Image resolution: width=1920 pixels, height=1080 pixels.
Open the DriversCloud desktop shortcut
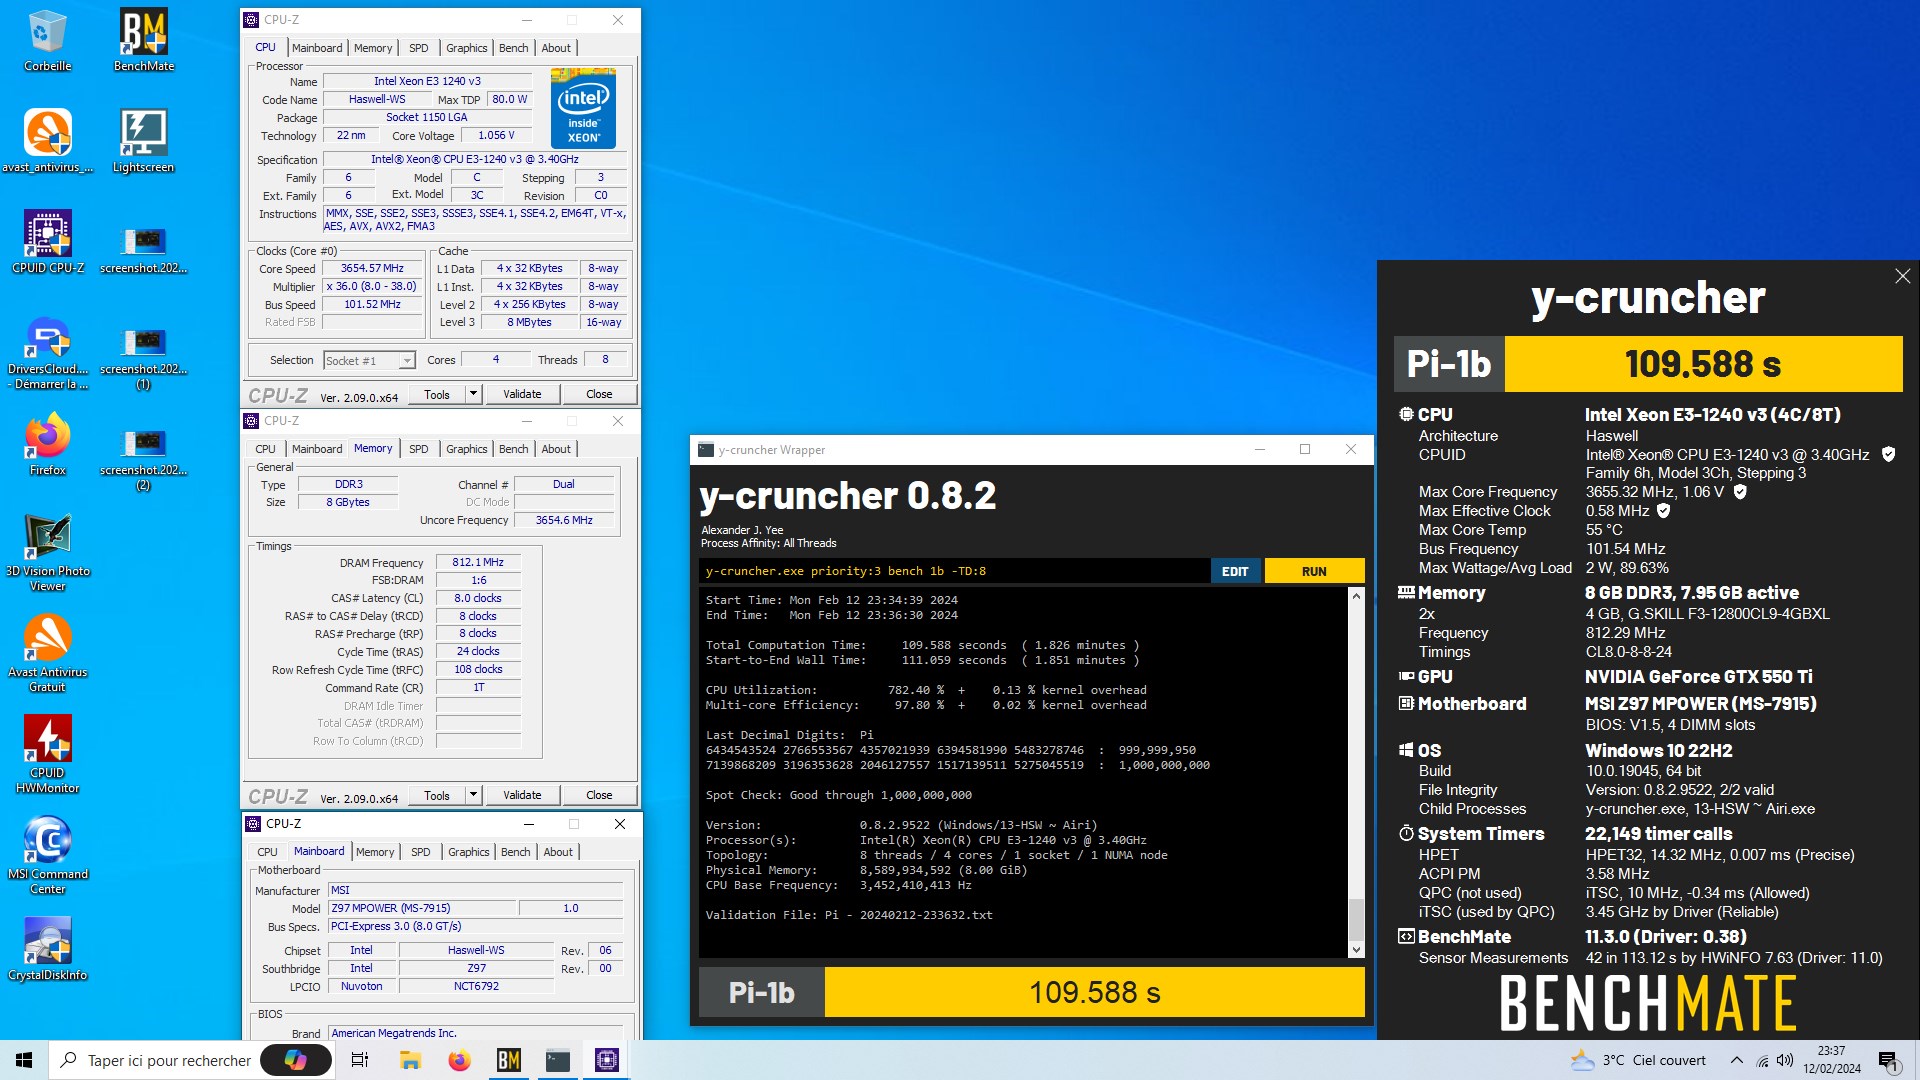[x=47, y=353]
